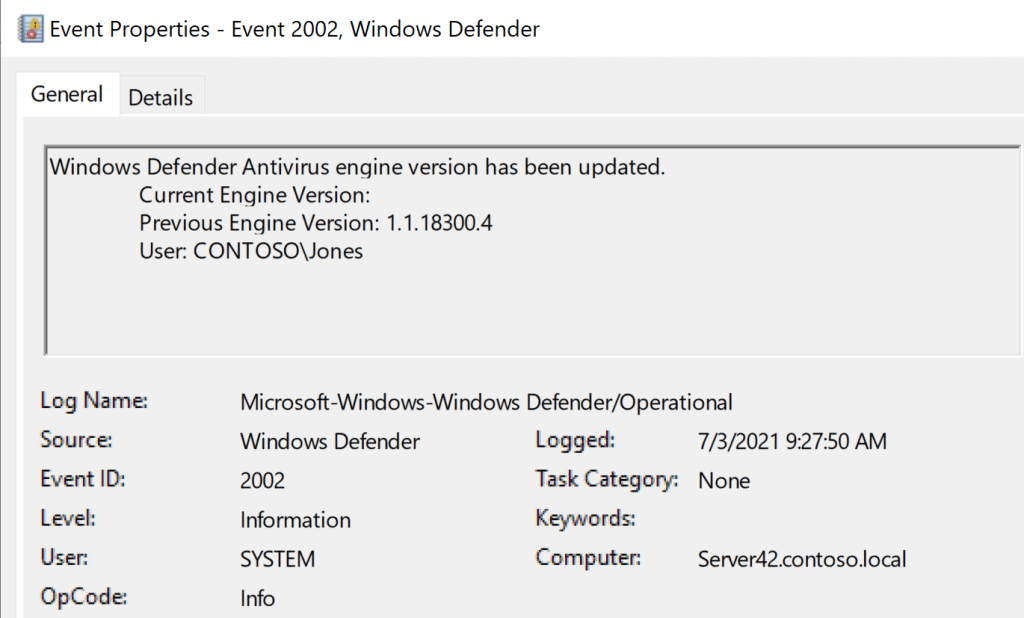Click the OpCode value Info
Screen dimensions: 1024x618
pos(257,598)
